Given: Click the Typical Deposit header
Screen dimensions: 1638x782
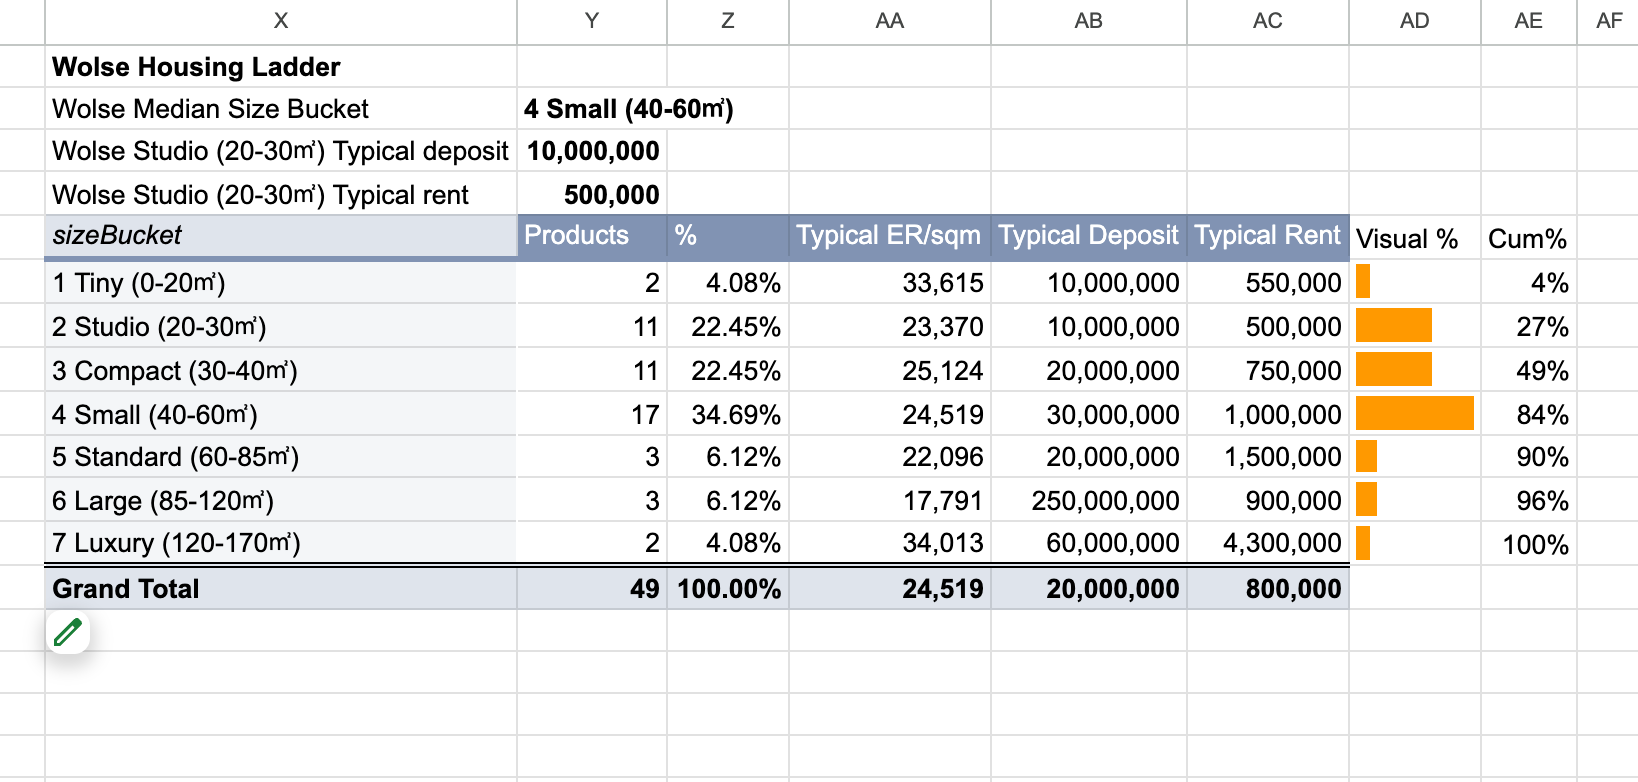Looking at the screenshot, I should pyautogui.click(x=1089, y=236).
